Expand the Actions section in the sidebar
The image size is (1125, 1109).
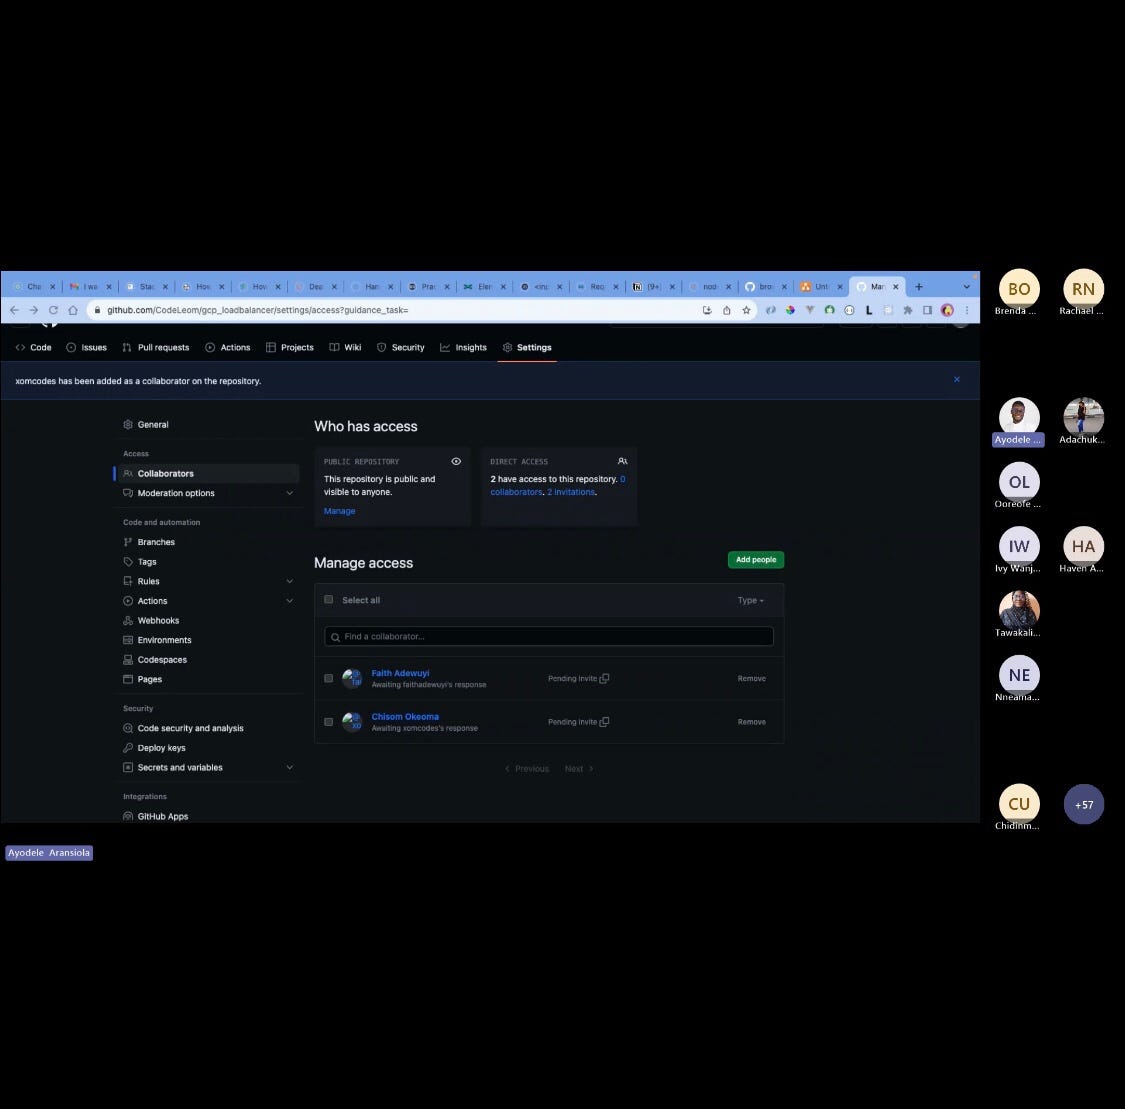[x=290, y=600]
